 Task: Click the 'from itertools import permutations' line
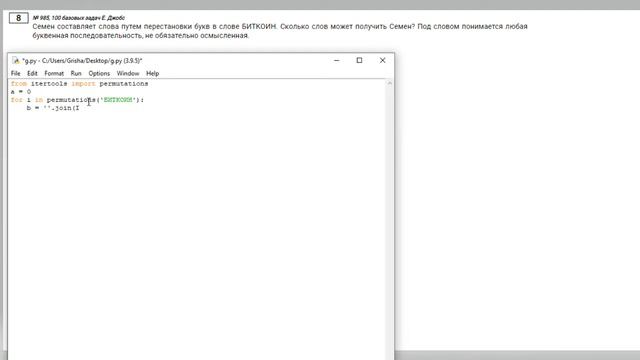[80, 84]
